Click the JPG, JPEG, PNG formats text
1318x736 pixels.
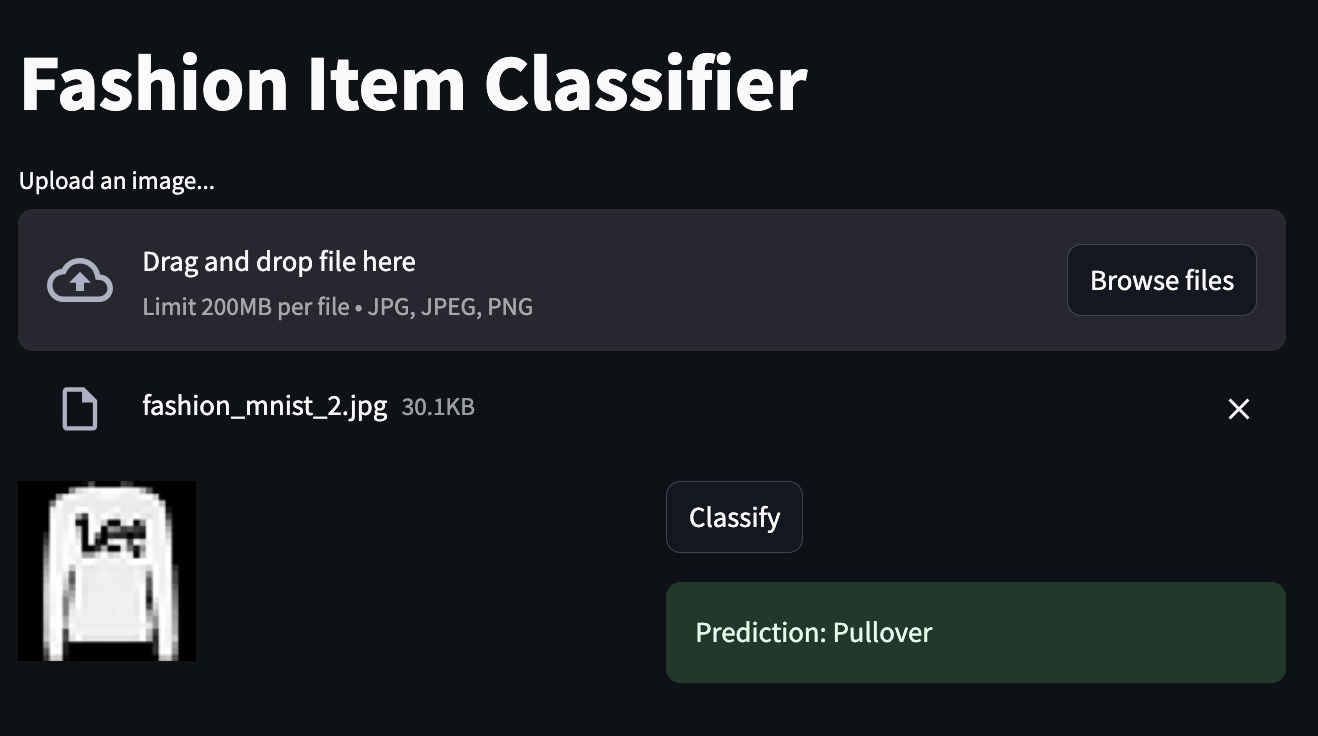(x=450, y=307)
